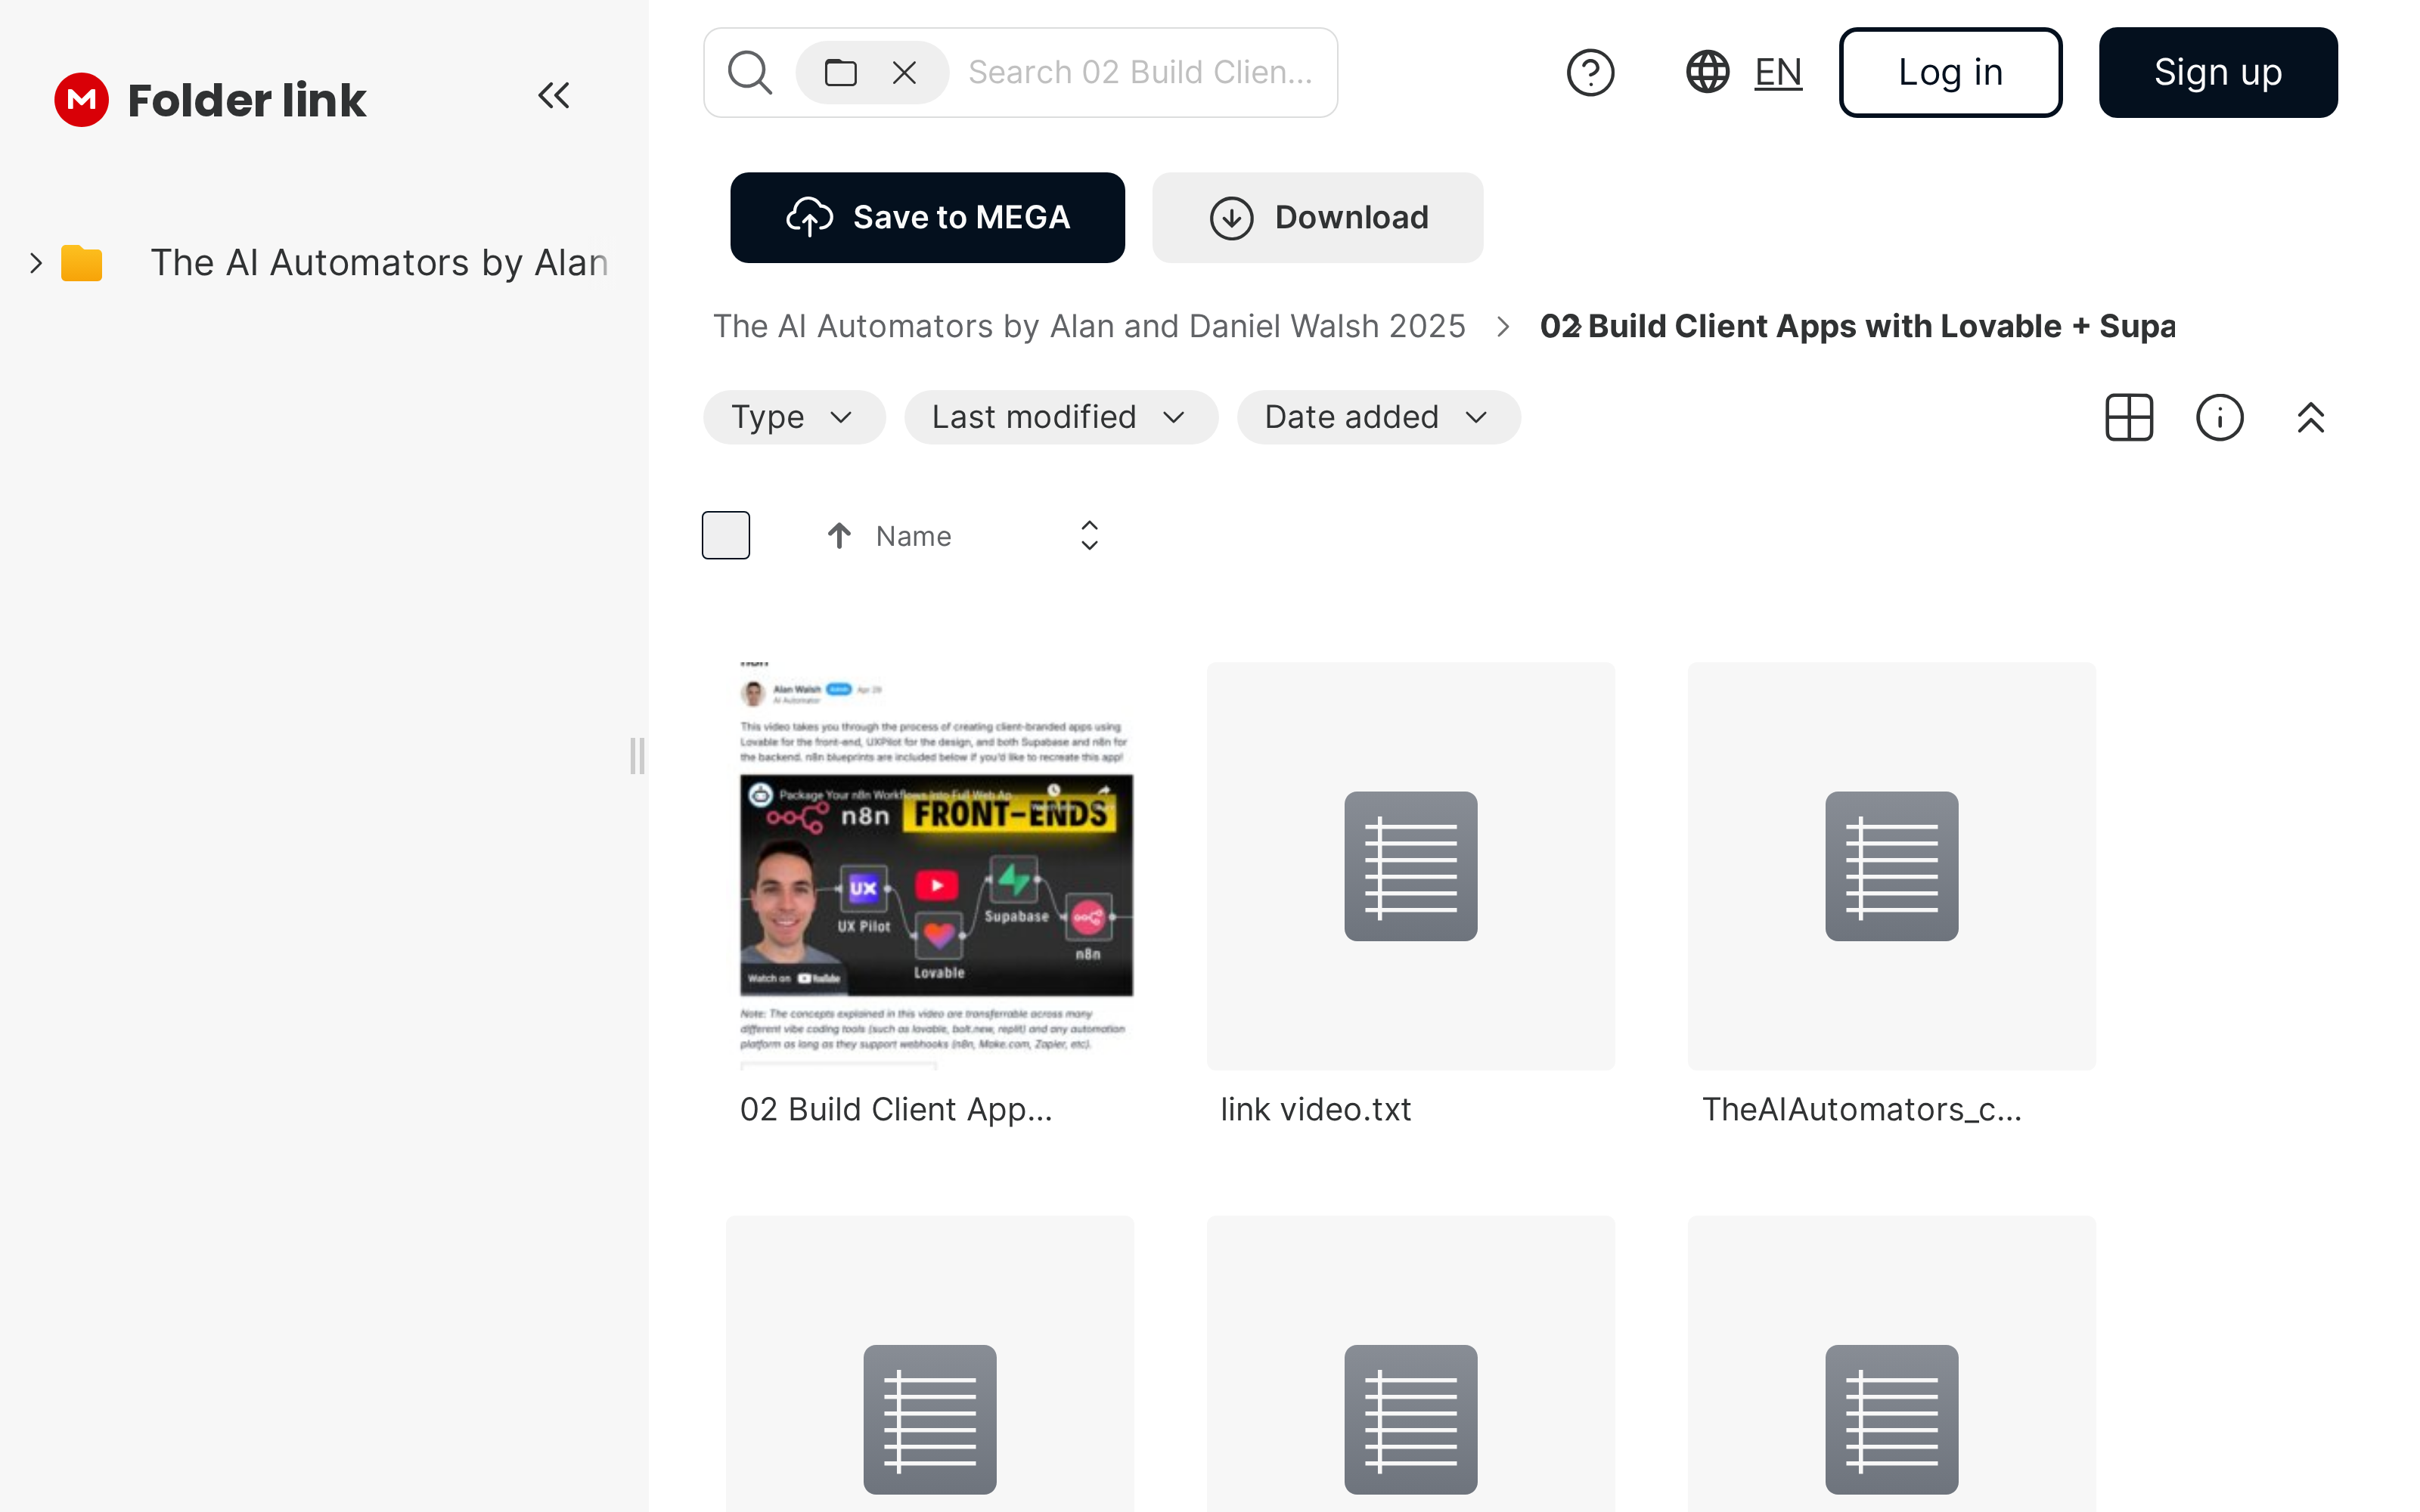Switch to grid view layout icon

click(x=2129, y=417)
